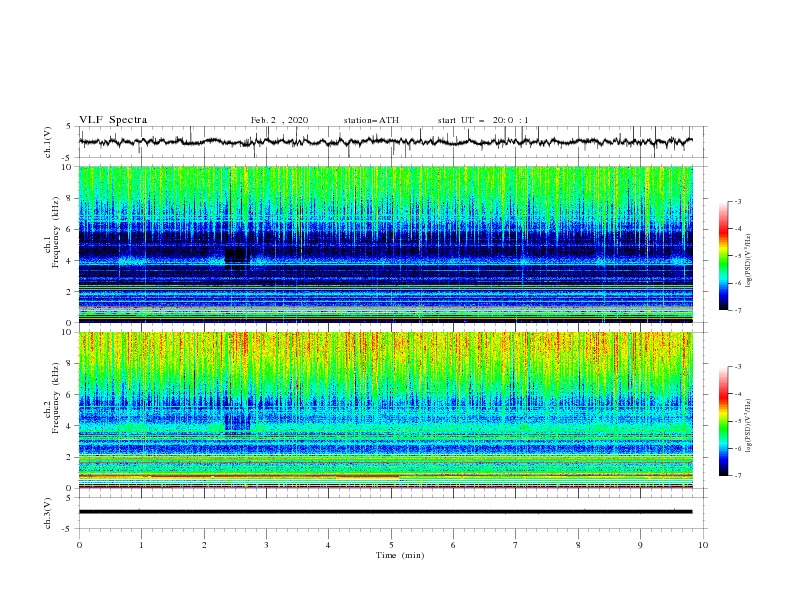Click the ch.2 "Frequency (kHz)" axis label
This screenshot has height=612, width=792.
click(56, 398)
